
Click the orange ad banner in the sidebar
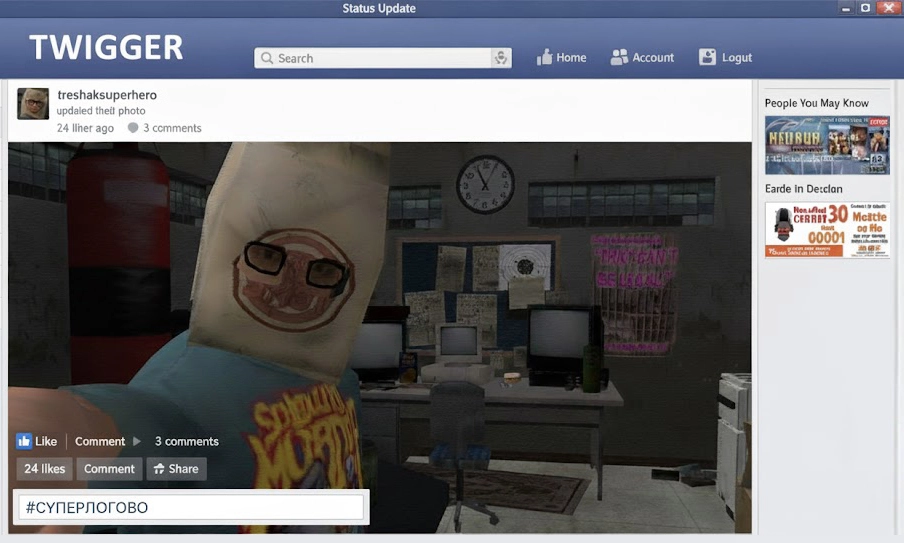826,230
